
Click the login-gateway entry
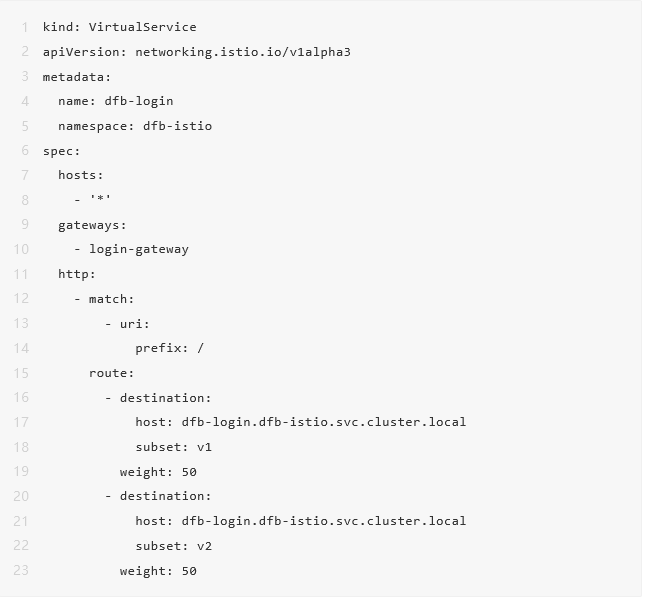pos(139,249)
